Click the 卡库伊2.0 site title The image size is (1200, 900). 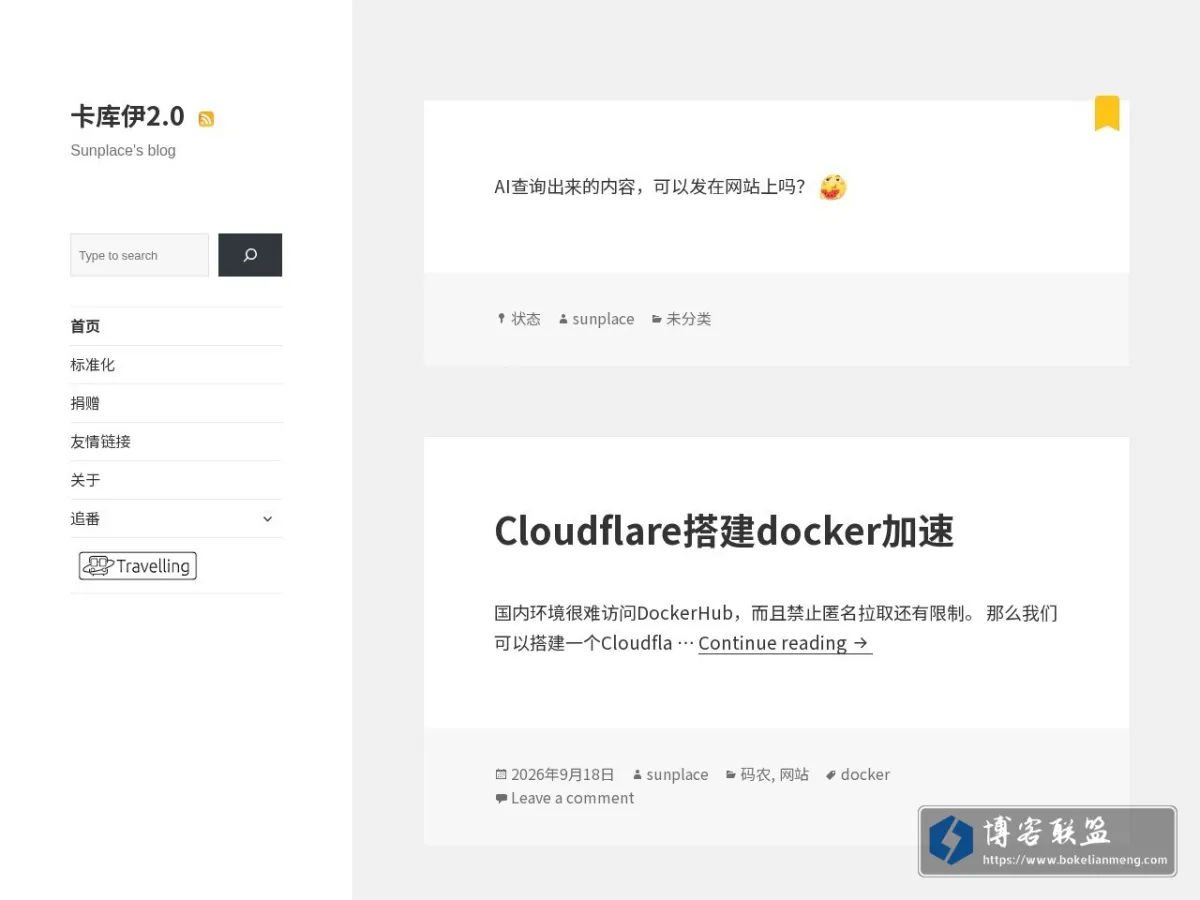127,116
